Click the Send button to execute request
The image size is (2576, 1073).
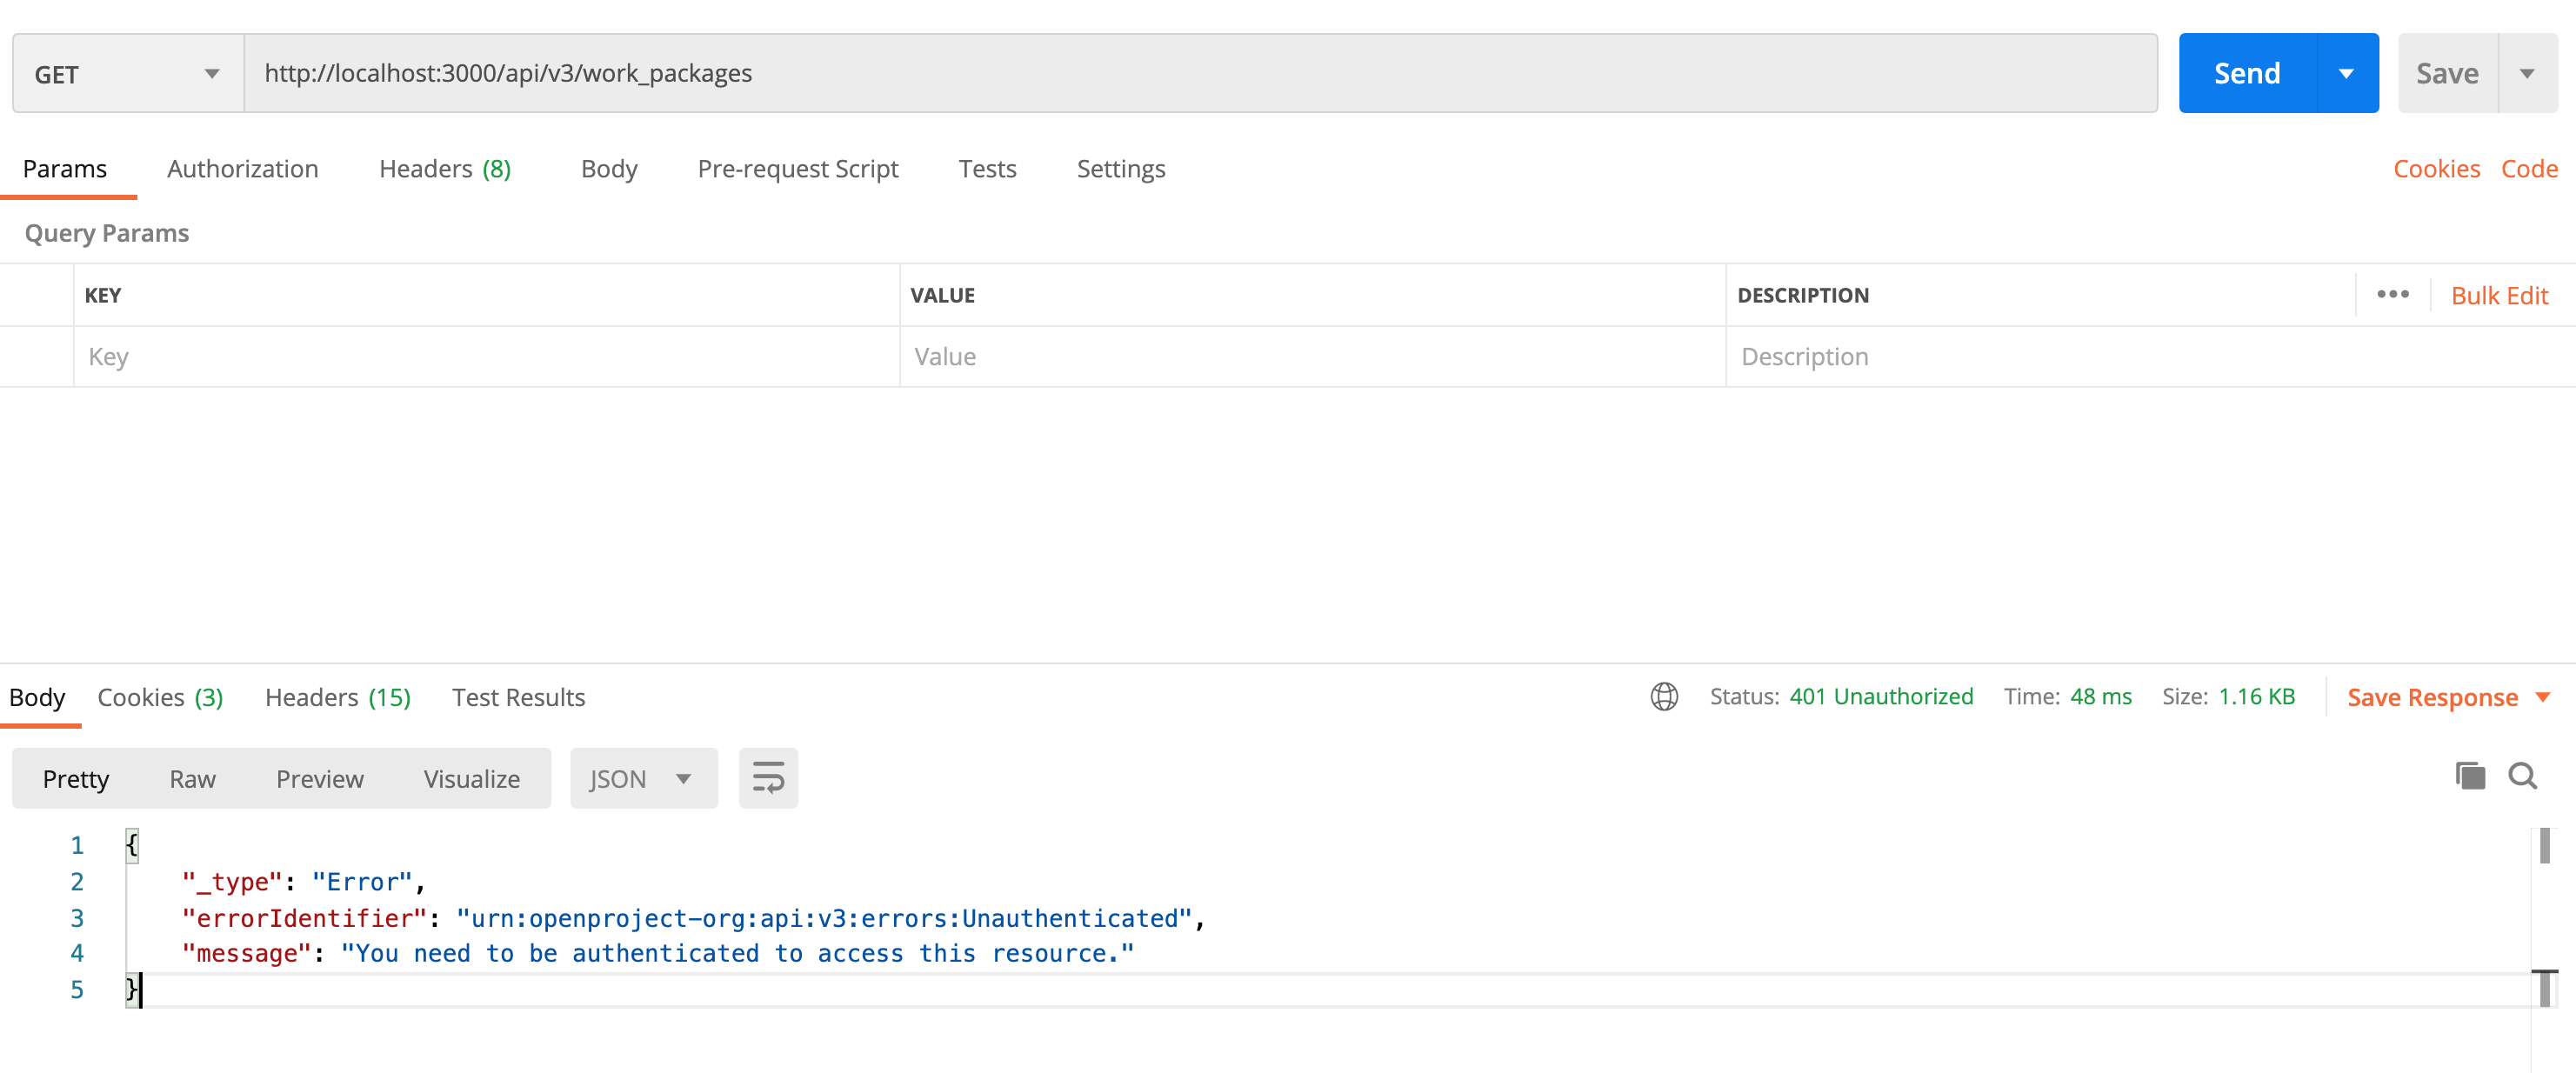(2247, 72)
